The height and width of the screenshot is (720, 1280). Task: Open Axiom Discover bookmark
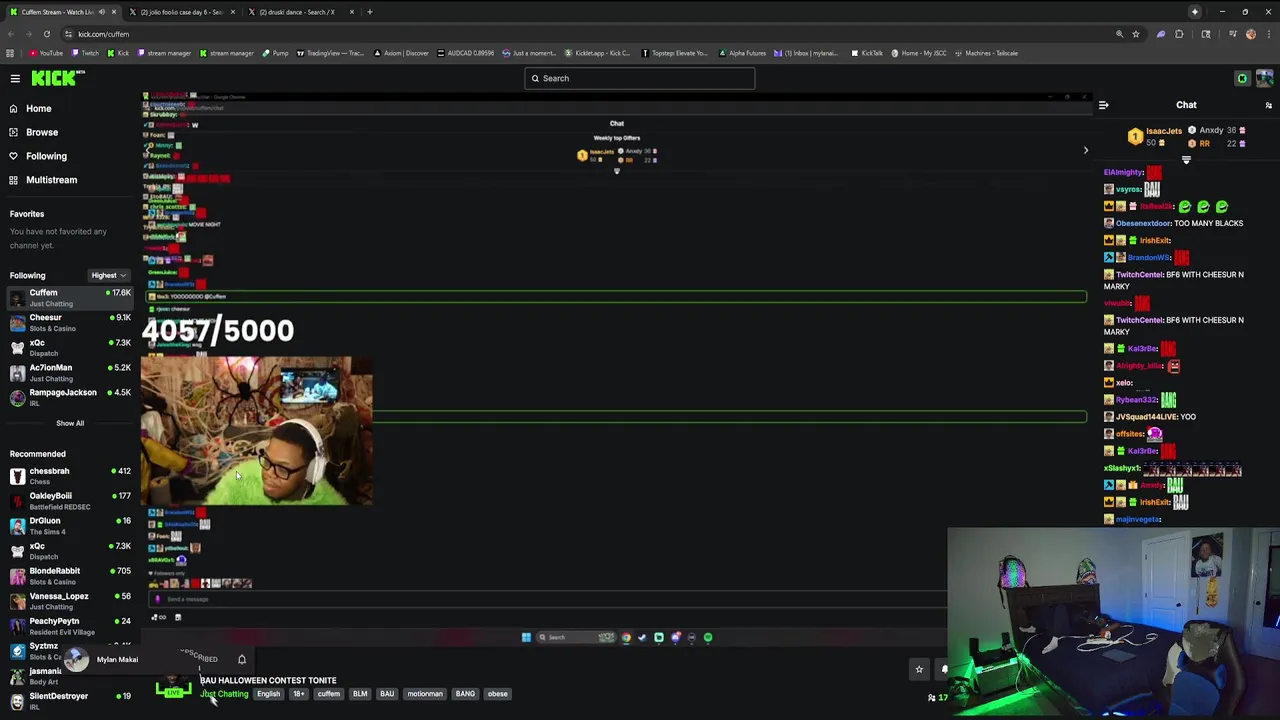click(x=402, y=53)
